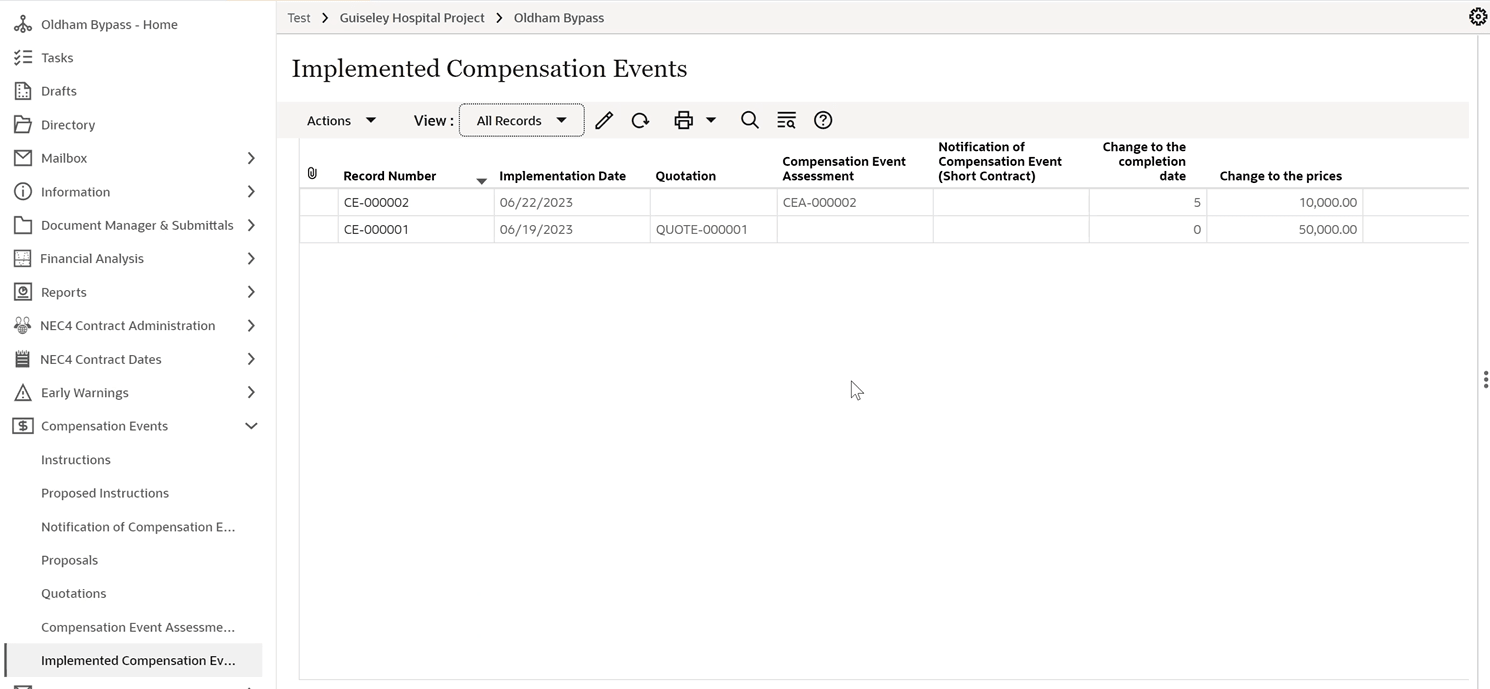Image resolution: width=1490 pixels, height=689 pixels.
Task: Expand the Reports sidebar section
Action: pyautogui.click(x=251, y=291)
